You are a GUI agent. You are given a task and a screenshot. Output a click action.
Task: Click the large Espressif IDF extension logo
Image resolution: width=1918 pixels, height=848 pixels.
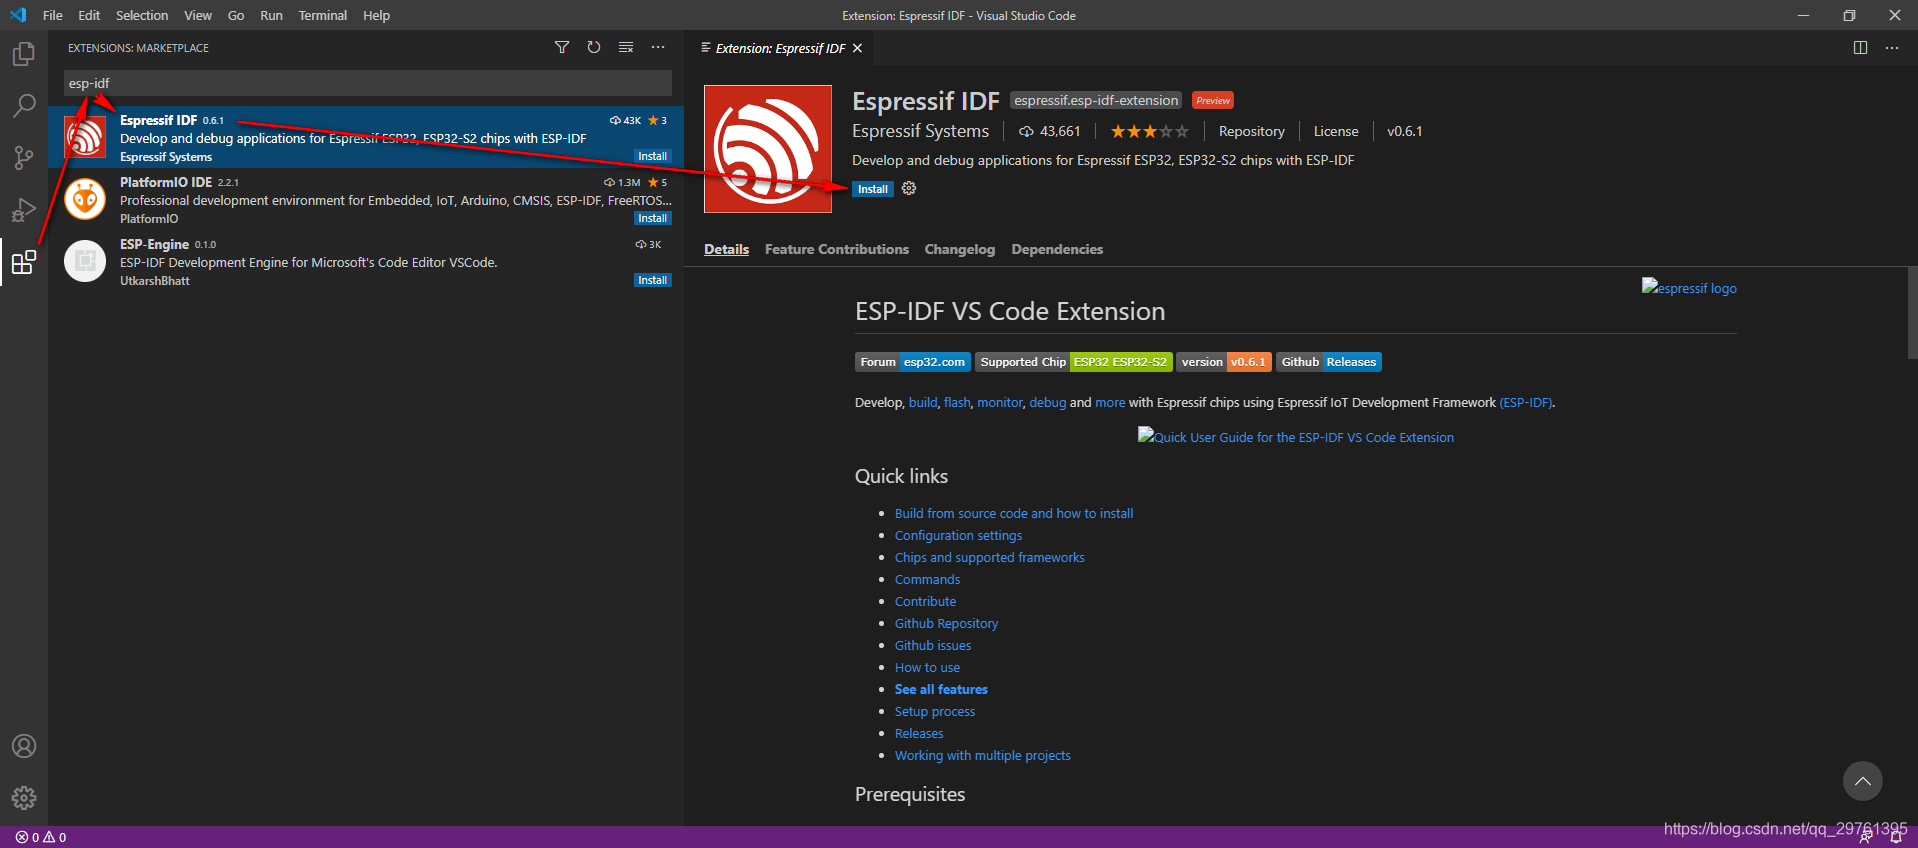[x=768, y=149]
